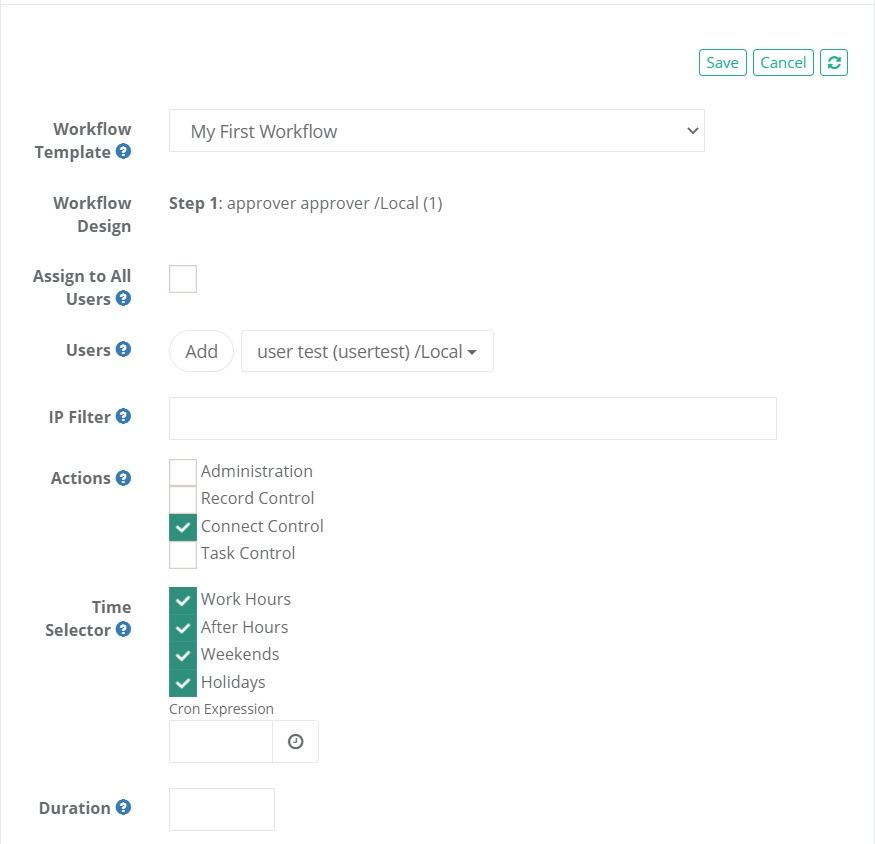Image resolution: width=875 pixels, height=844 pixels.
Task: Disable the Work Hours time selector
Action: pos(183,599)
